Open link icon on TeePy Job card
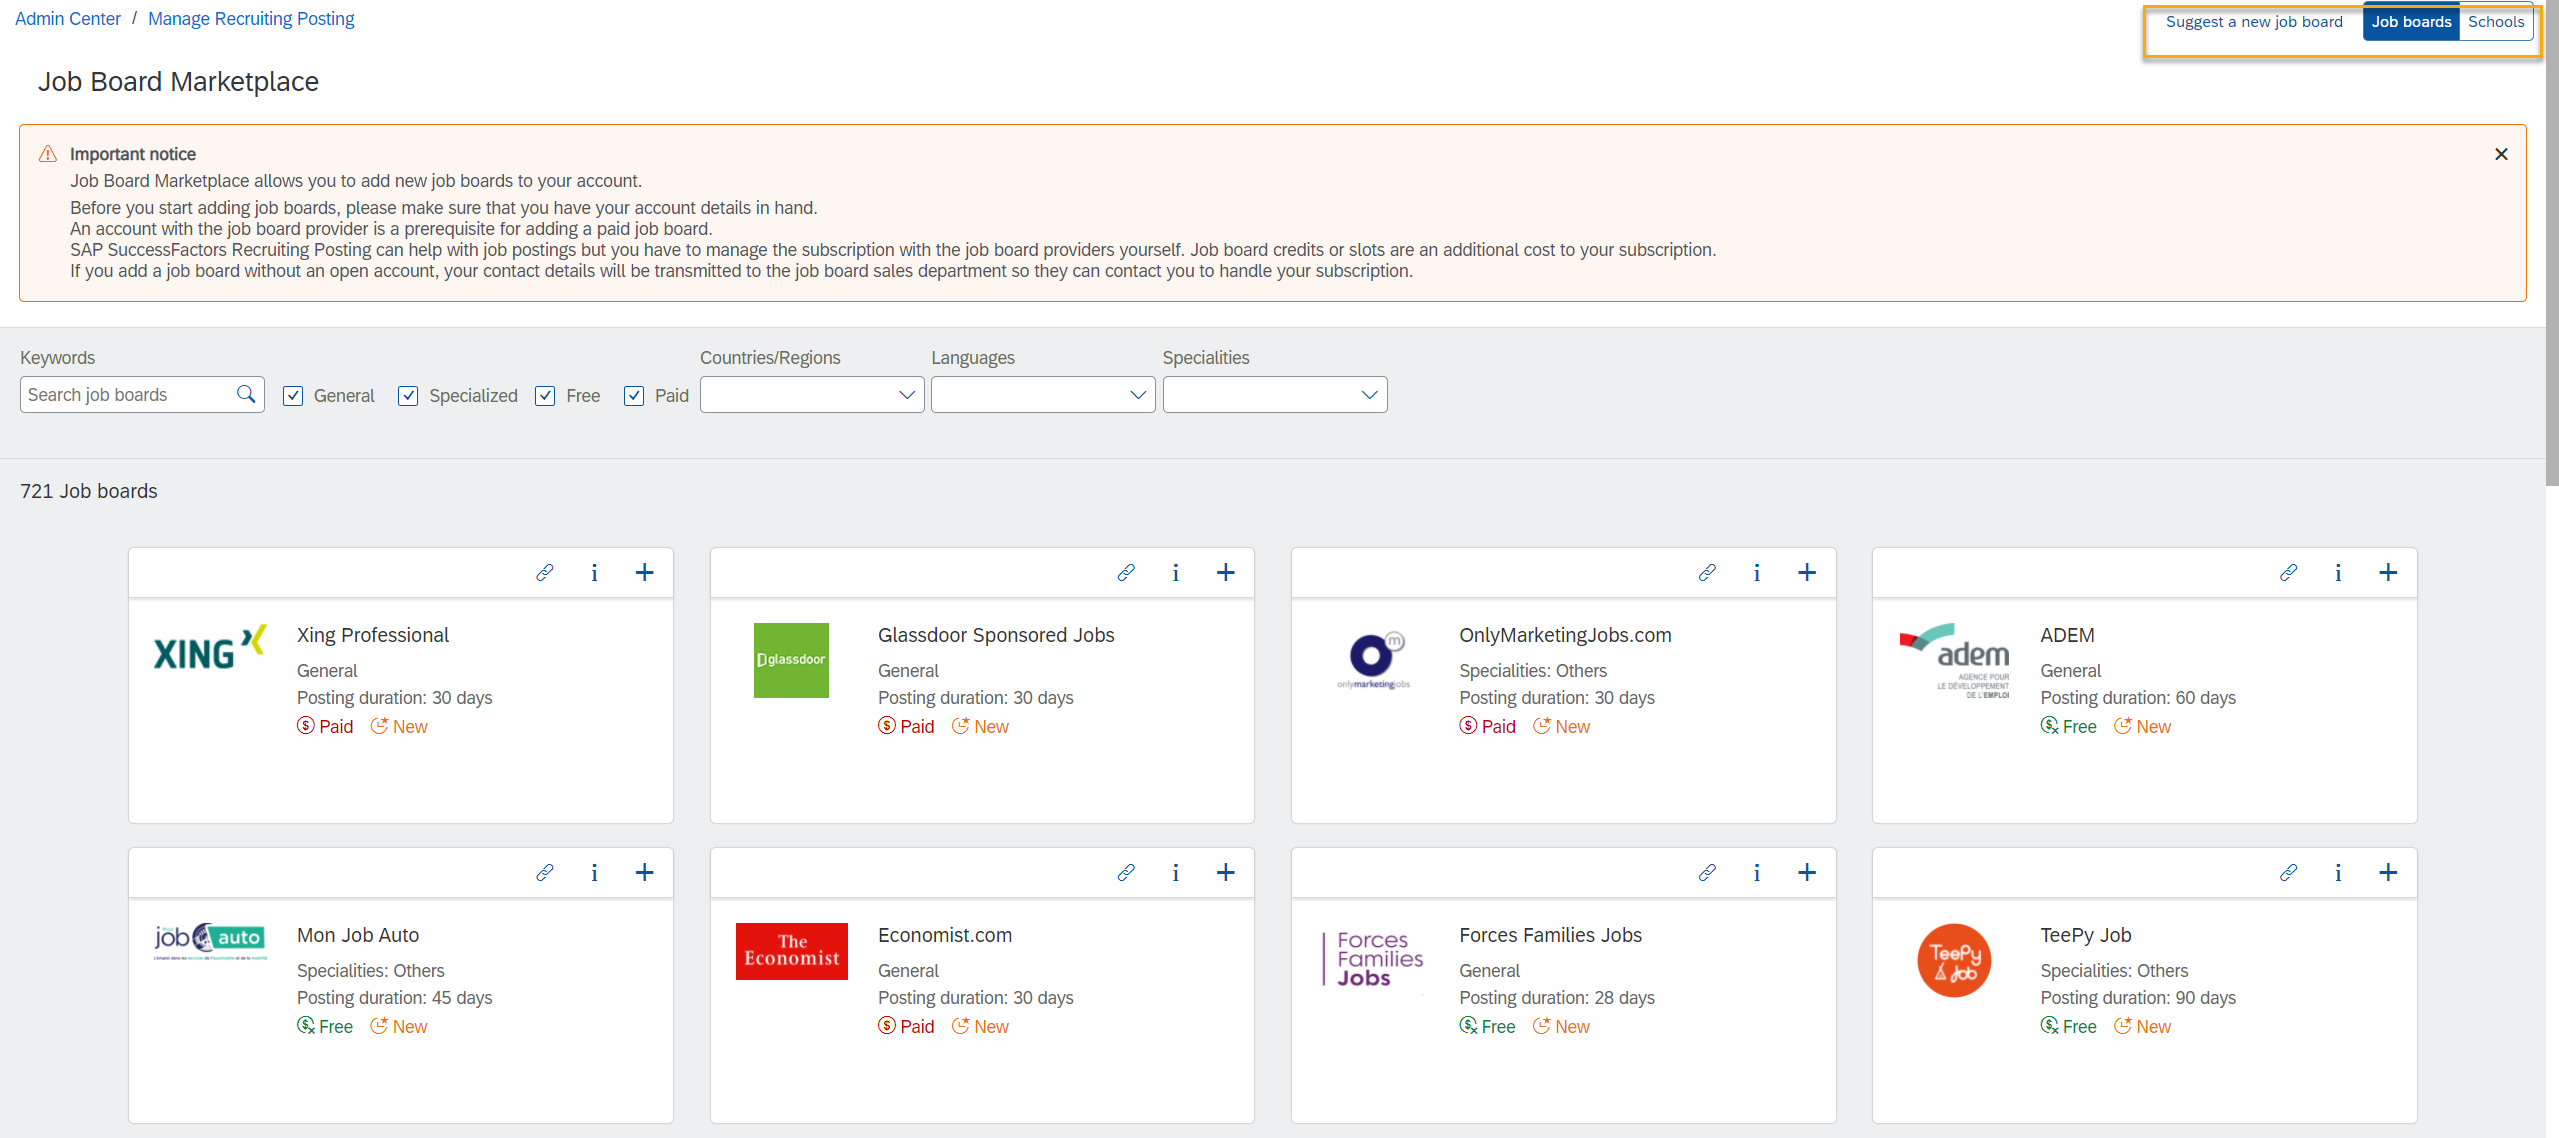Image resolution: width=2559 pixels, height=1138 pixels. (2288, 873)
